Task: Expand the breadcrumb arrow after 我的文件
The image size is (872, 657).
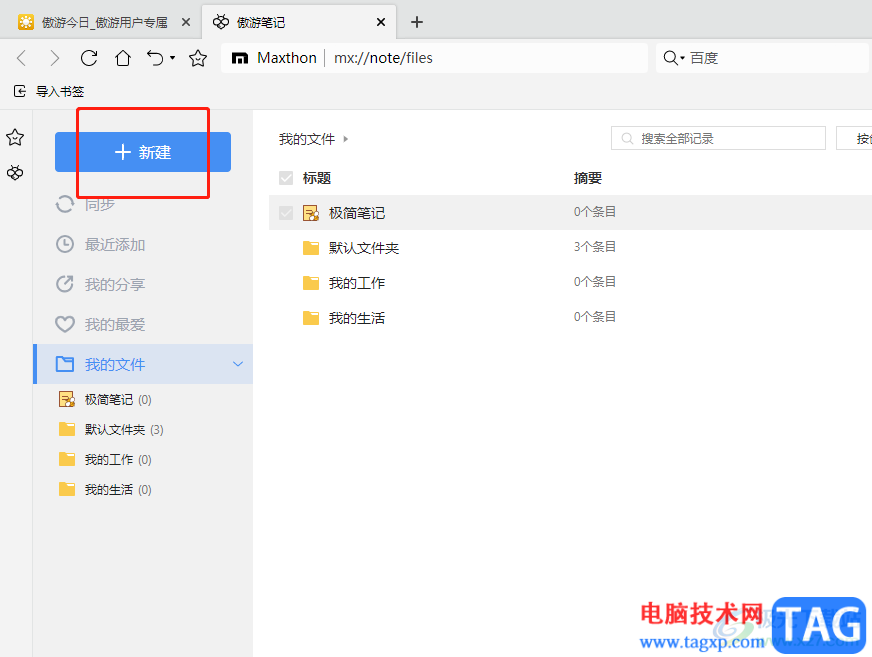Action: click(345, 139)
